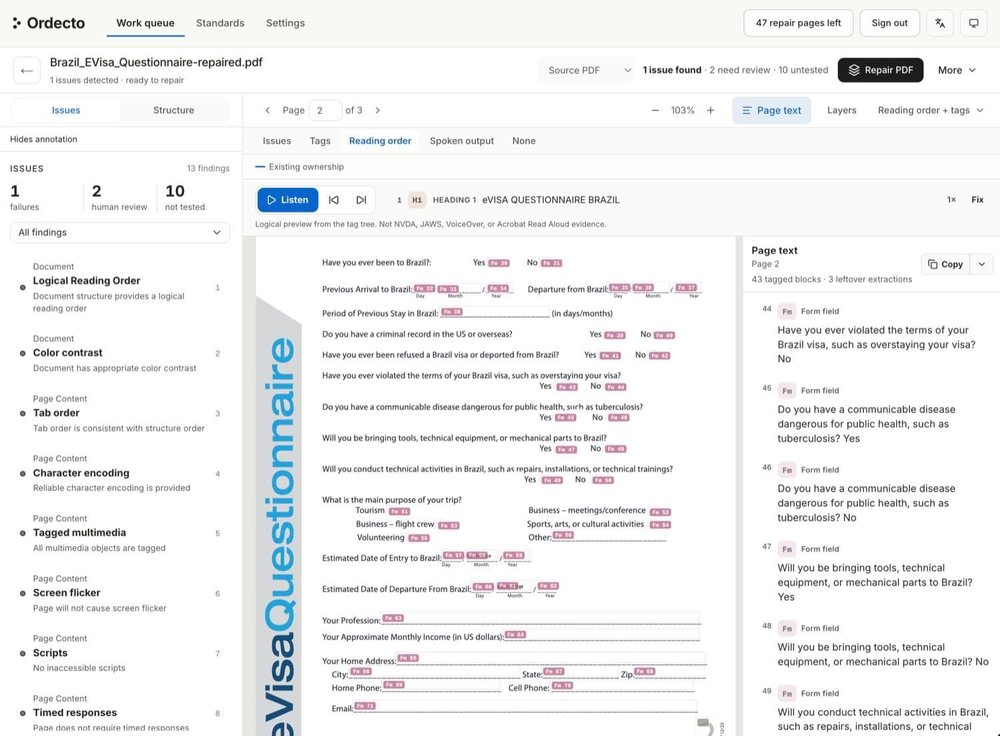The height and width of the screenshot is (736, 1000).
Task: Open the Timed responses finding
Action: [x=120, y=713]
